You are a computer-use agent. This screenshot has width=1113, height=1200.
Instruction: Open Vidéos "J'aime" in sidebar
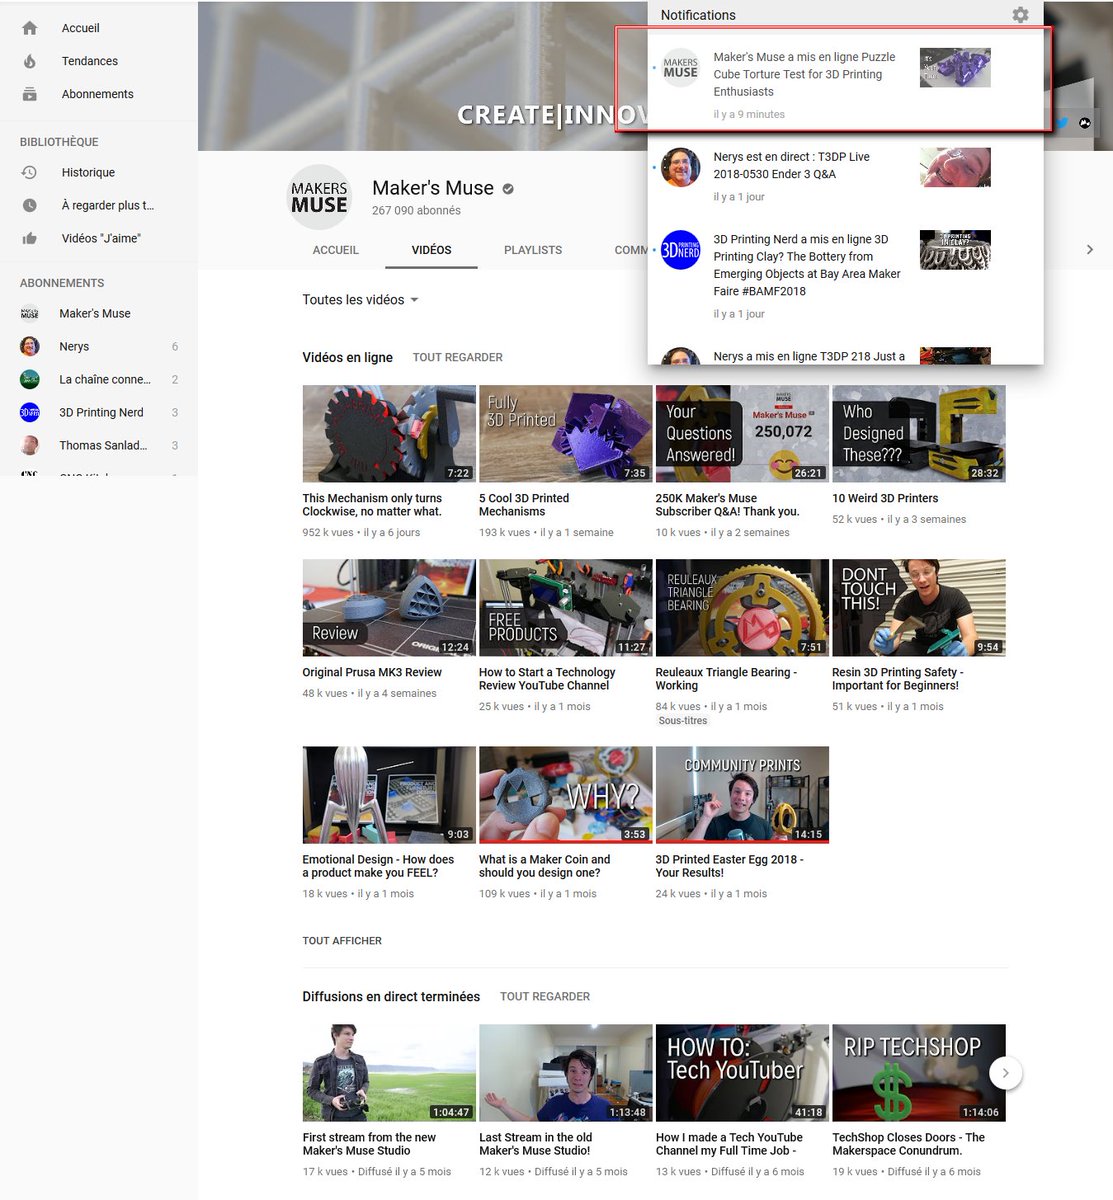click(x=101, y=238)
